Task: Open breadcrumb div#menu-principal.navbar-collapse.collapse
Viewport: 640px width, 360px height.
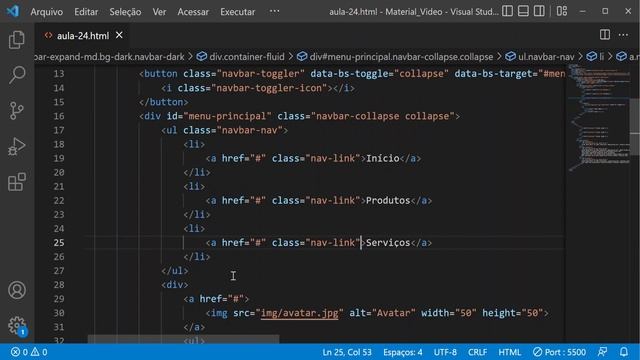Action: pos(395,57)
